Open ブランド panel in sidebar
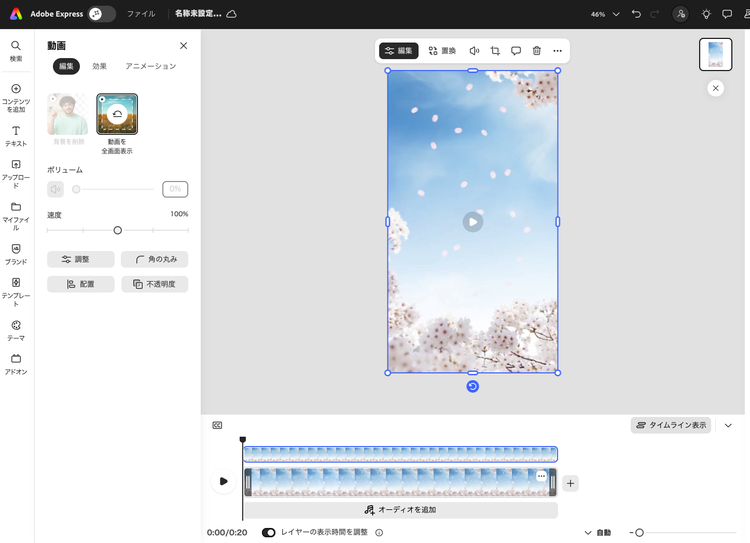The height and width of the screenshot is (543, 750). click(16, 254)
